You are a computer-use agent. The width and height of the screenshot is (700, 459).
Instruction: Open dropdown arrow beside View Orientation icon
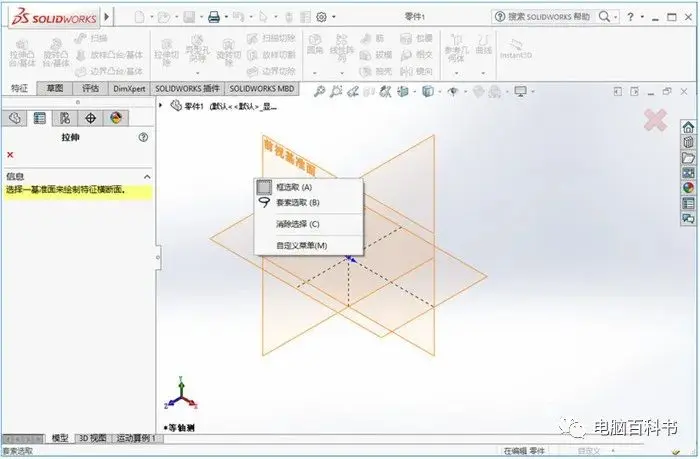click(415, 92)
